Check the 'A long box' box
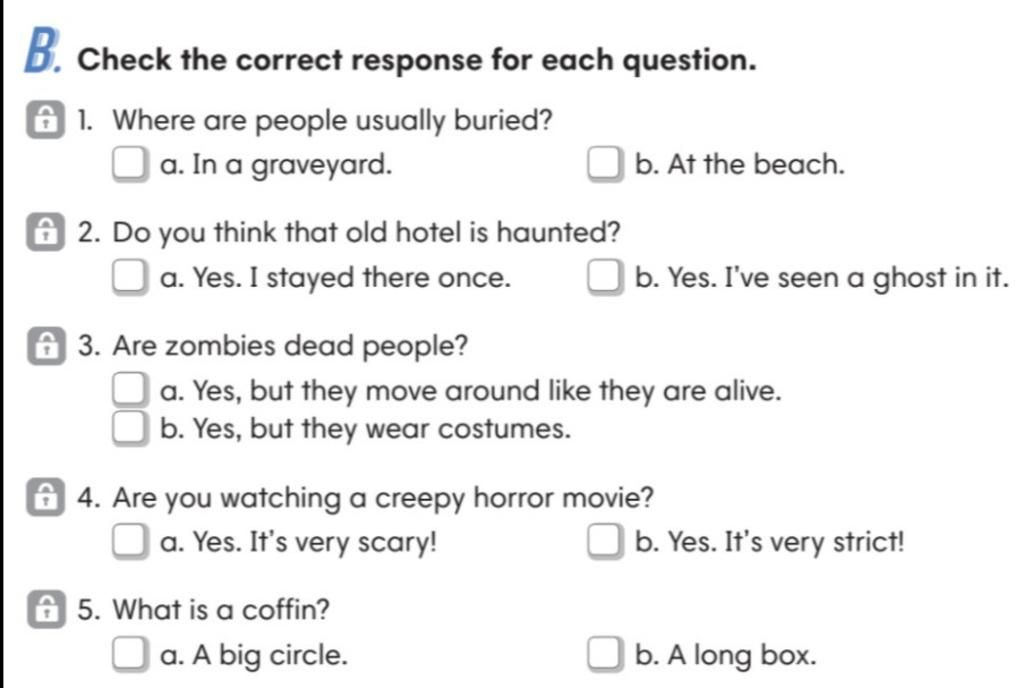This screenshot has height=688, width=1024. point(604,654)
